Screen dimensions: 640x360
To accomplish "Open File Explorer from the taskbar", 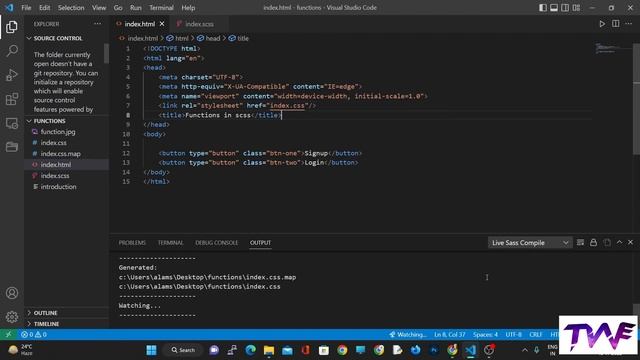I will 269,350.
